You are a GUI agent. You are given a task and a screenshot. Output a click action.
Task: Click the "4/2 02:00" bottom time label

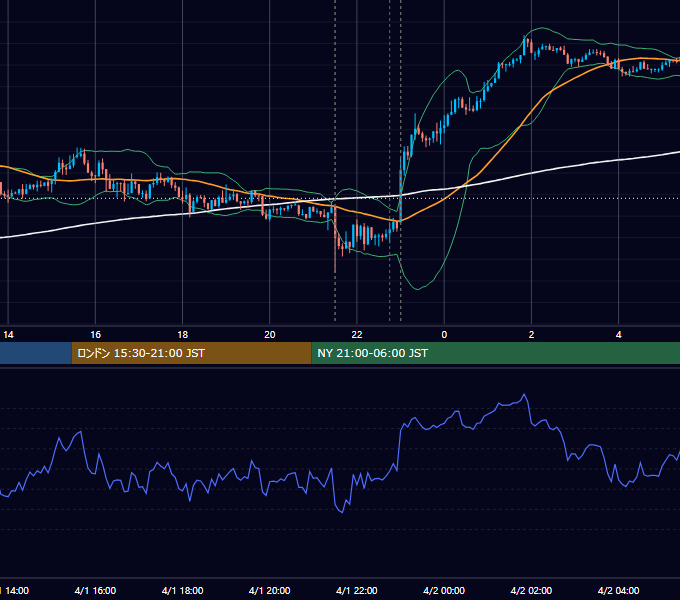coord(531,590)
